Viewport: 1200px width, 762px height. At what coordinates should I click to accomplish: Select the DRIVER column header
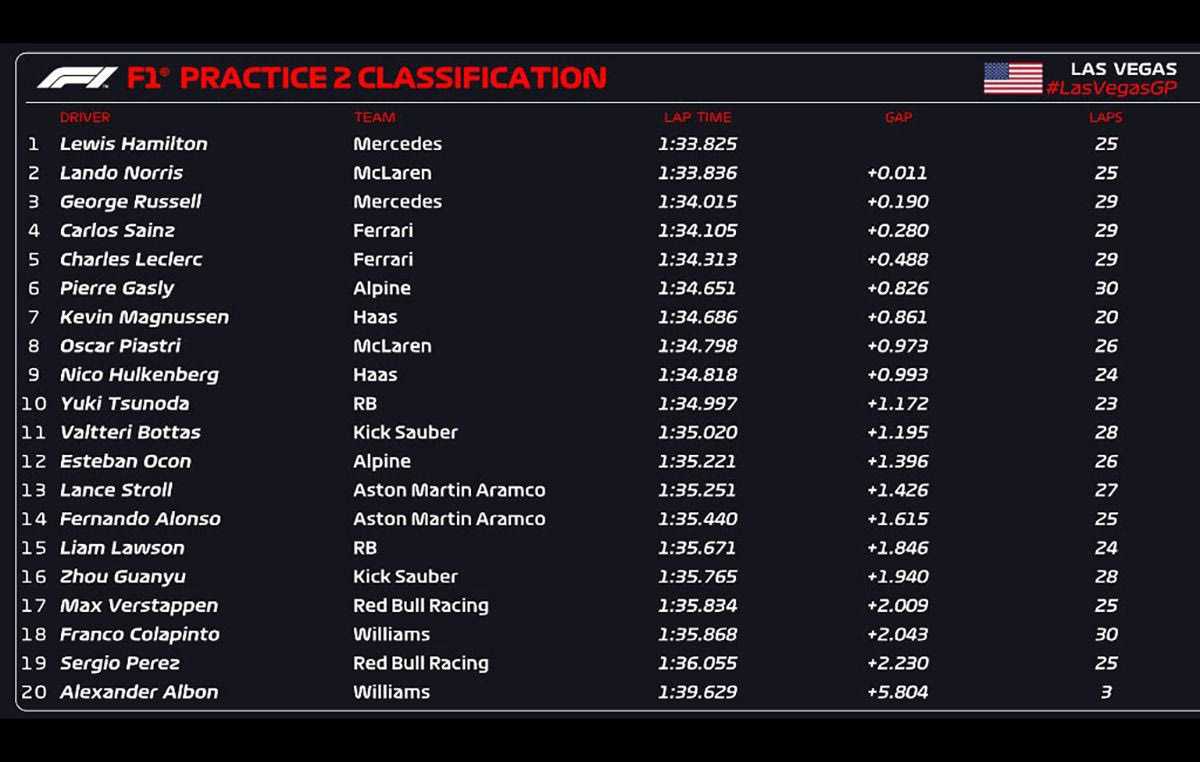point(85,117)
